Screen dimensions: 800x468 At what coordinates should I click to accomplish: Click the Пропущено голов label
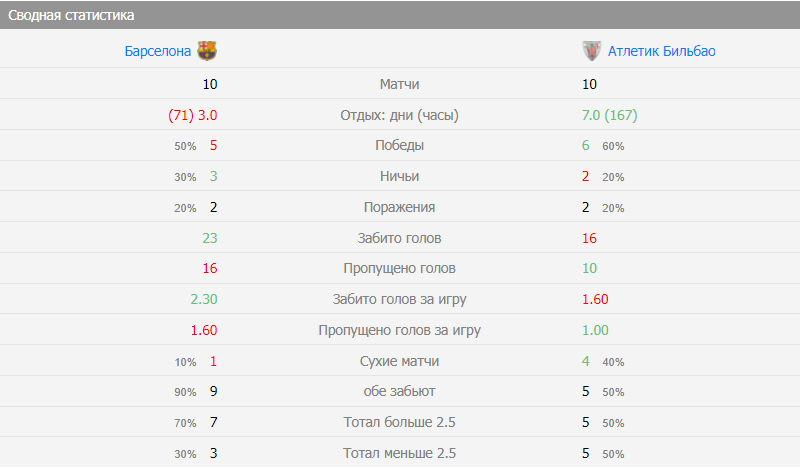point(400,268)
